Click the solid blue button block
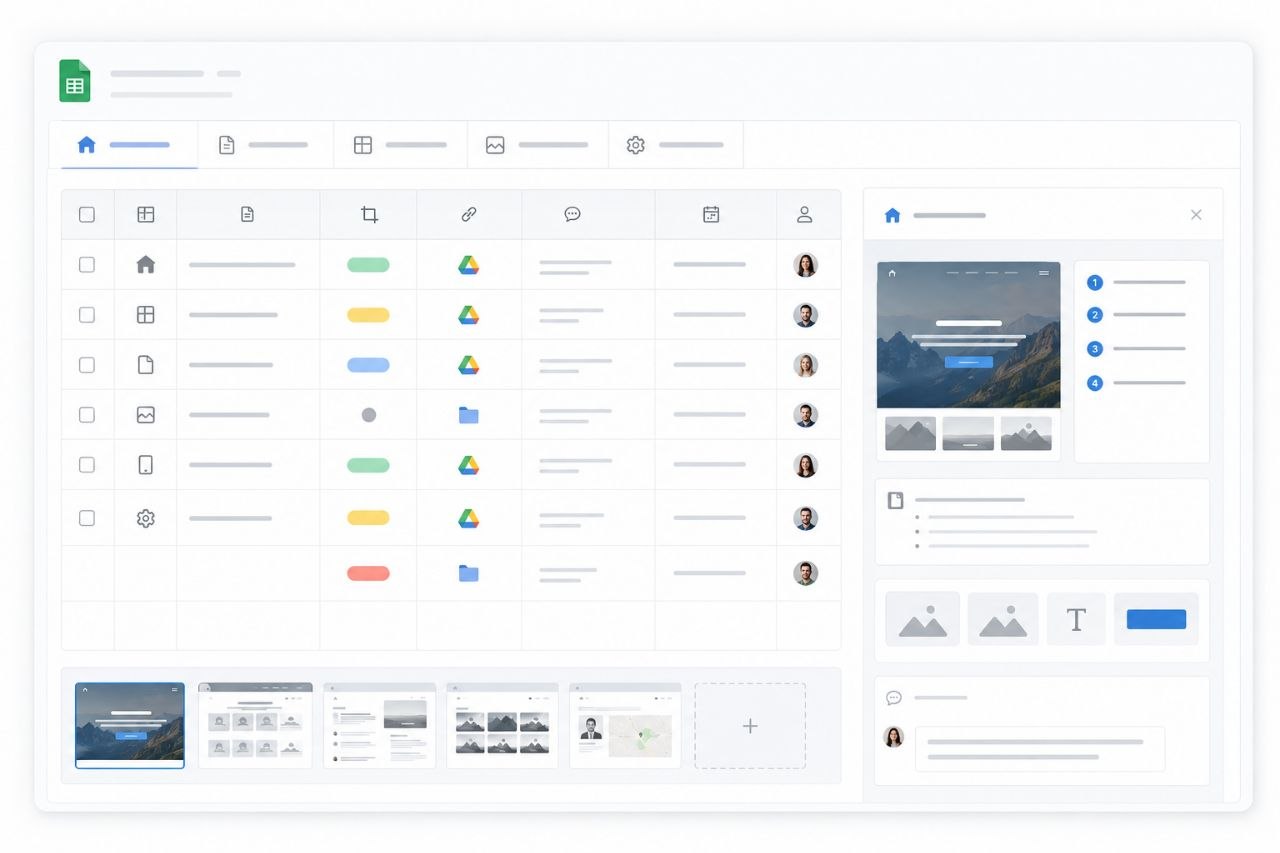This screenshot has height=853, width=1280. 1156,619
